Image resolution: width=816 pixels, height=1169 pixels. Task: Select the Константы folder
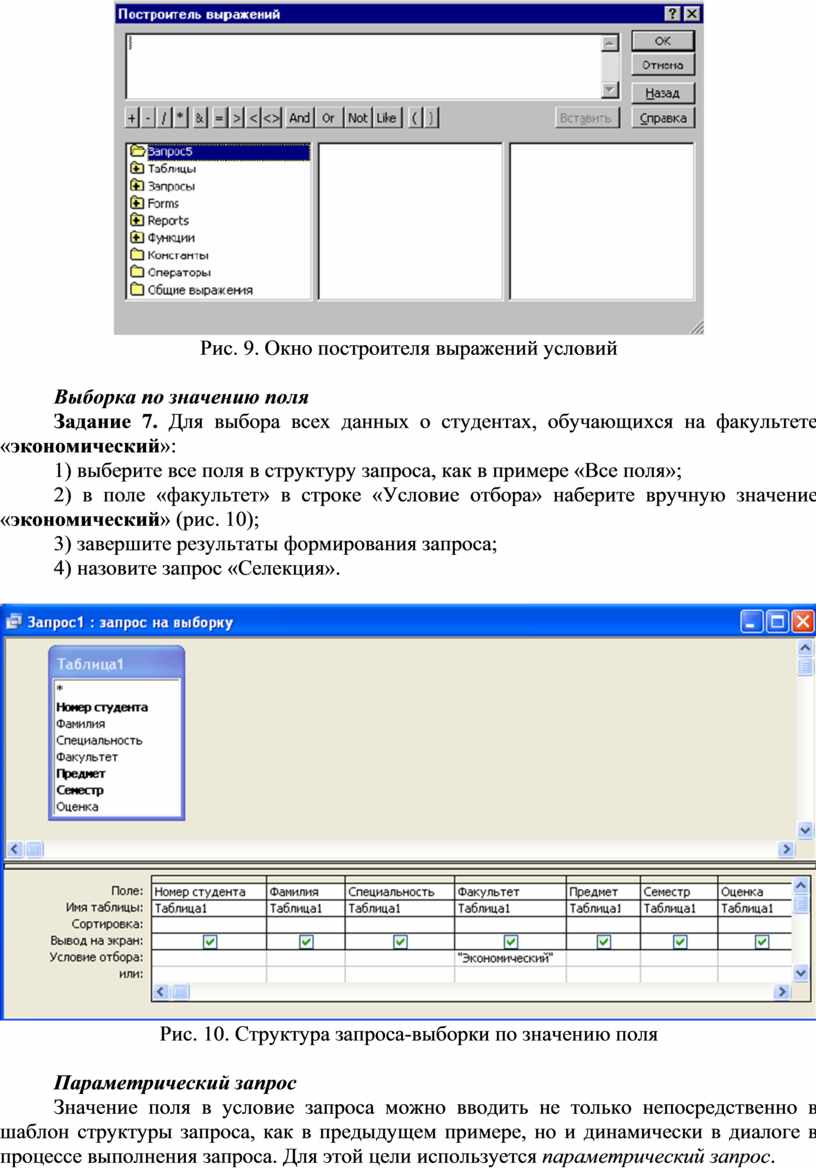point(170,255)
